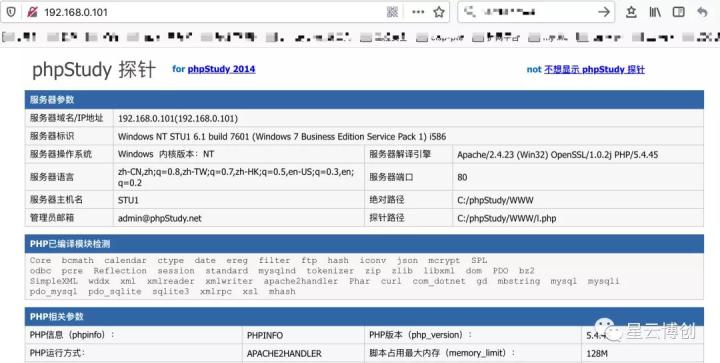
Task: Open the phpStudy 2014 link
Action: click(221, 69)
